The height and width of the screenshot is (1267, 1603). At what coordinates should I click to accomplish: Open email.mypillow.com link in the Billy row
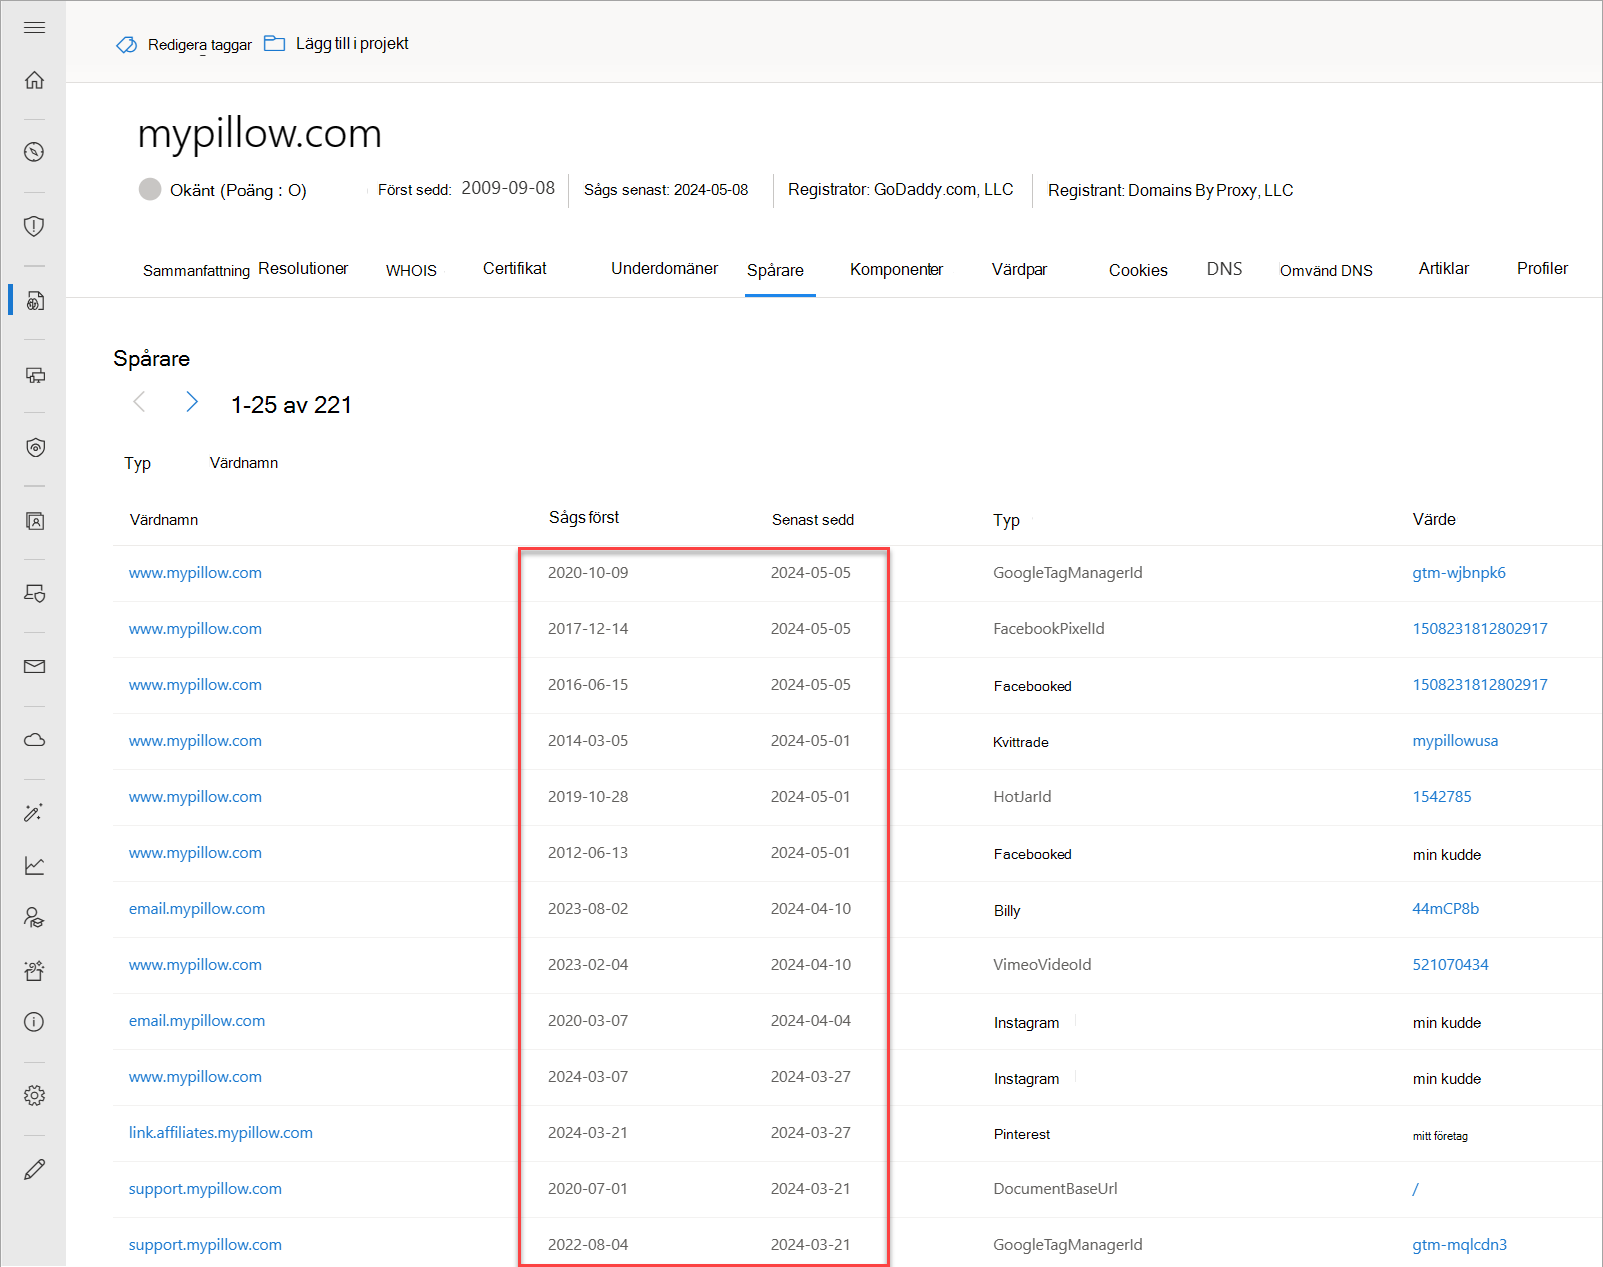(197, 909)
